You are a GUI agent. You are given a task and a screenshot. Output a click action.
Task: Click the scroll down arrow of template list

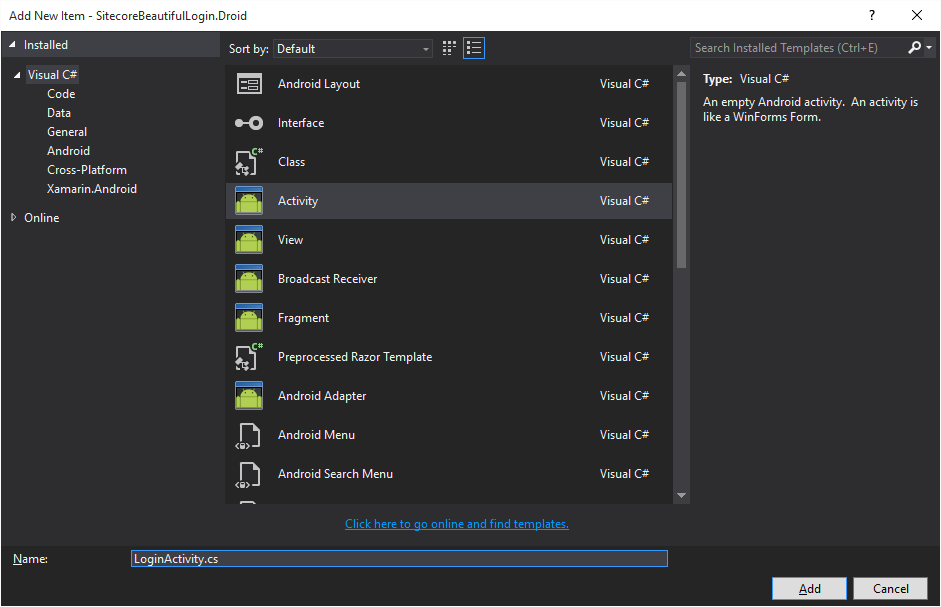click(x=681, y=495)
